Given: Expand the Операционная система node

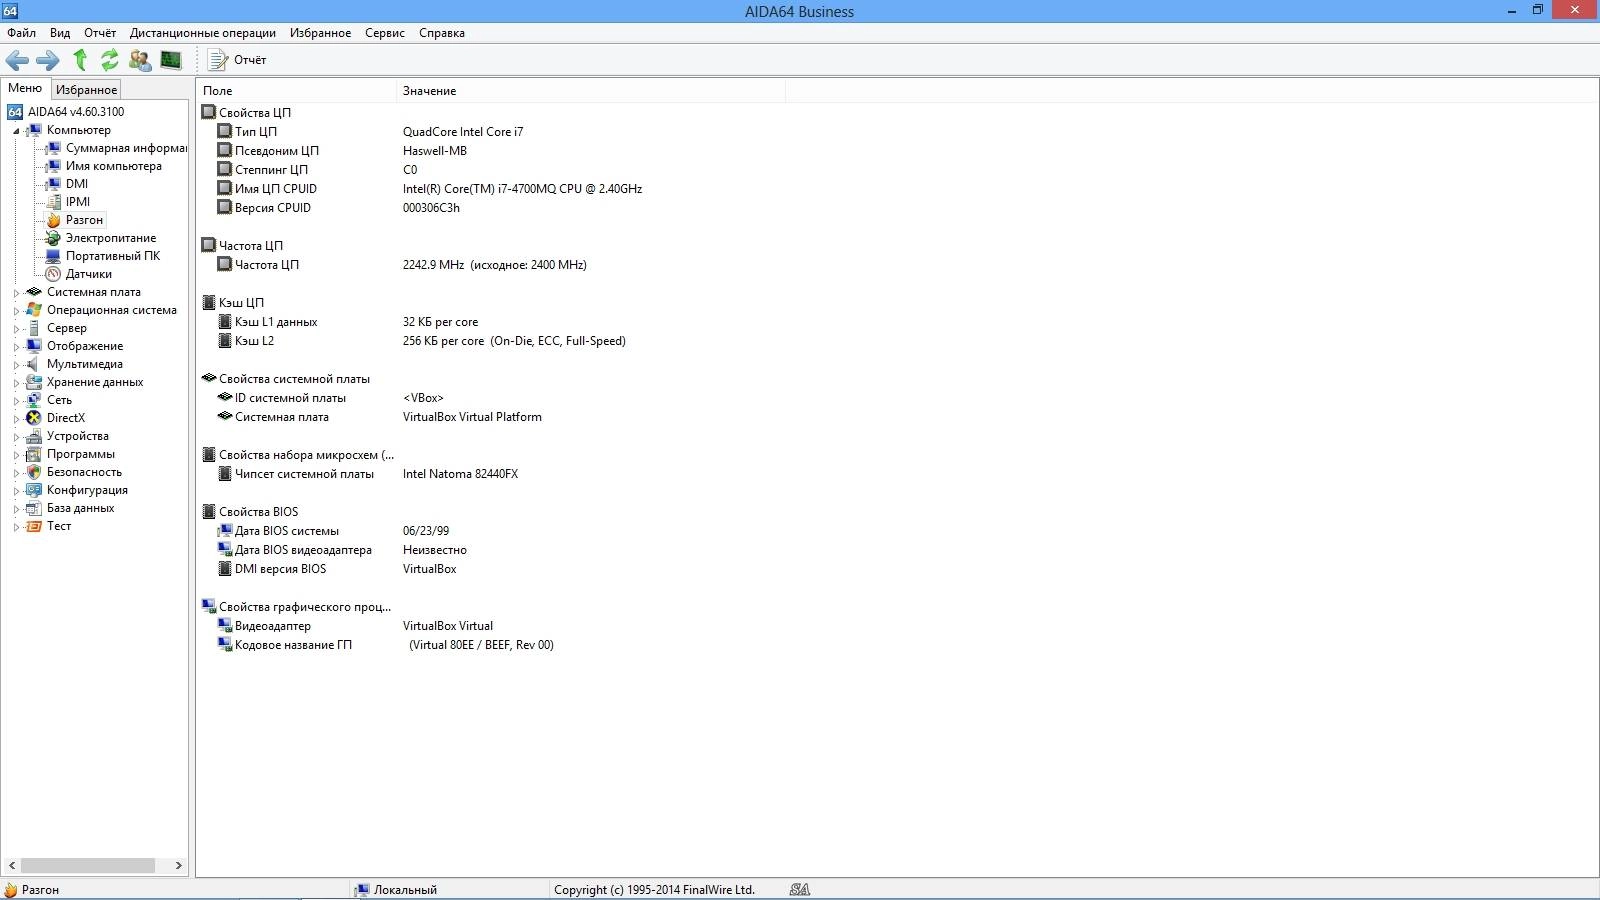Looking at the screenshot, I should (x=16, y=311).
